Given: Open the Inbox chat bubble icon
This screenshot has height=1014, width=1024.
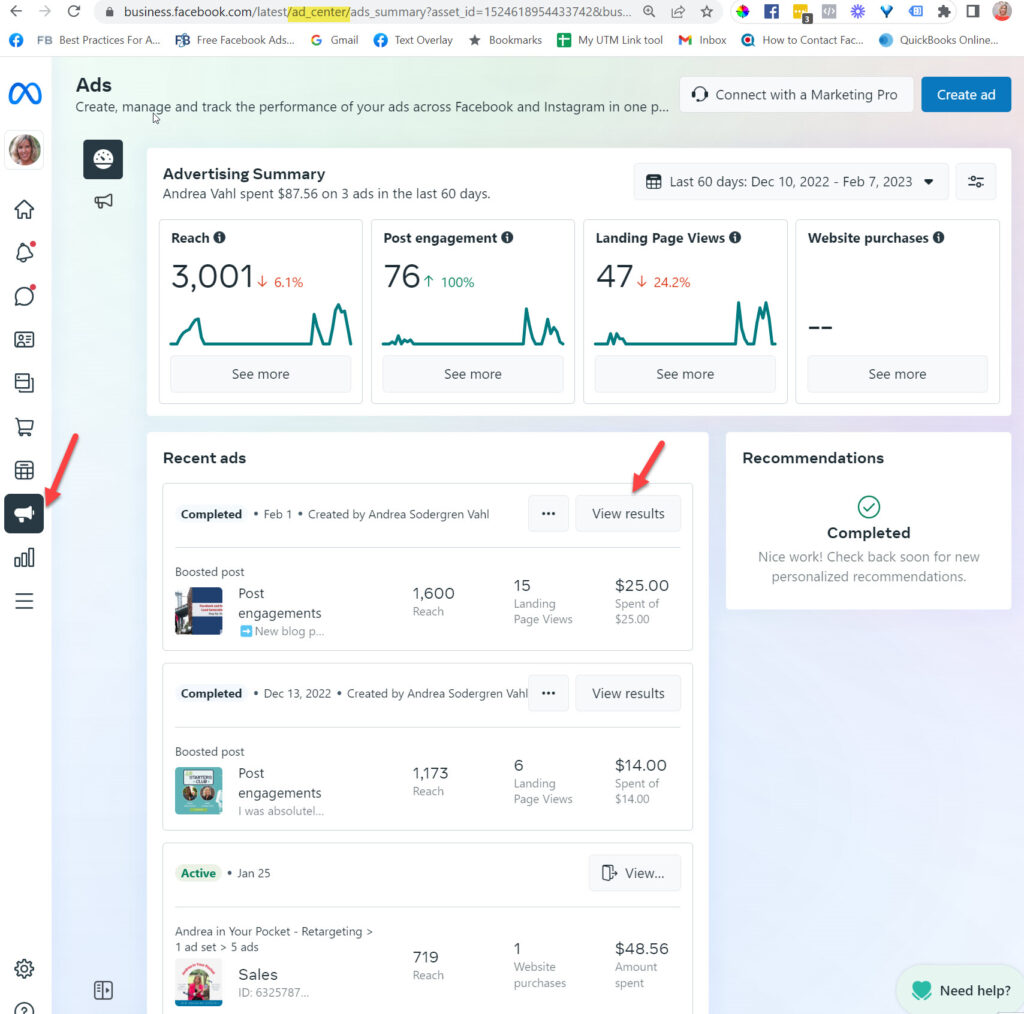Looking at the screenshot, I should 24,296.
